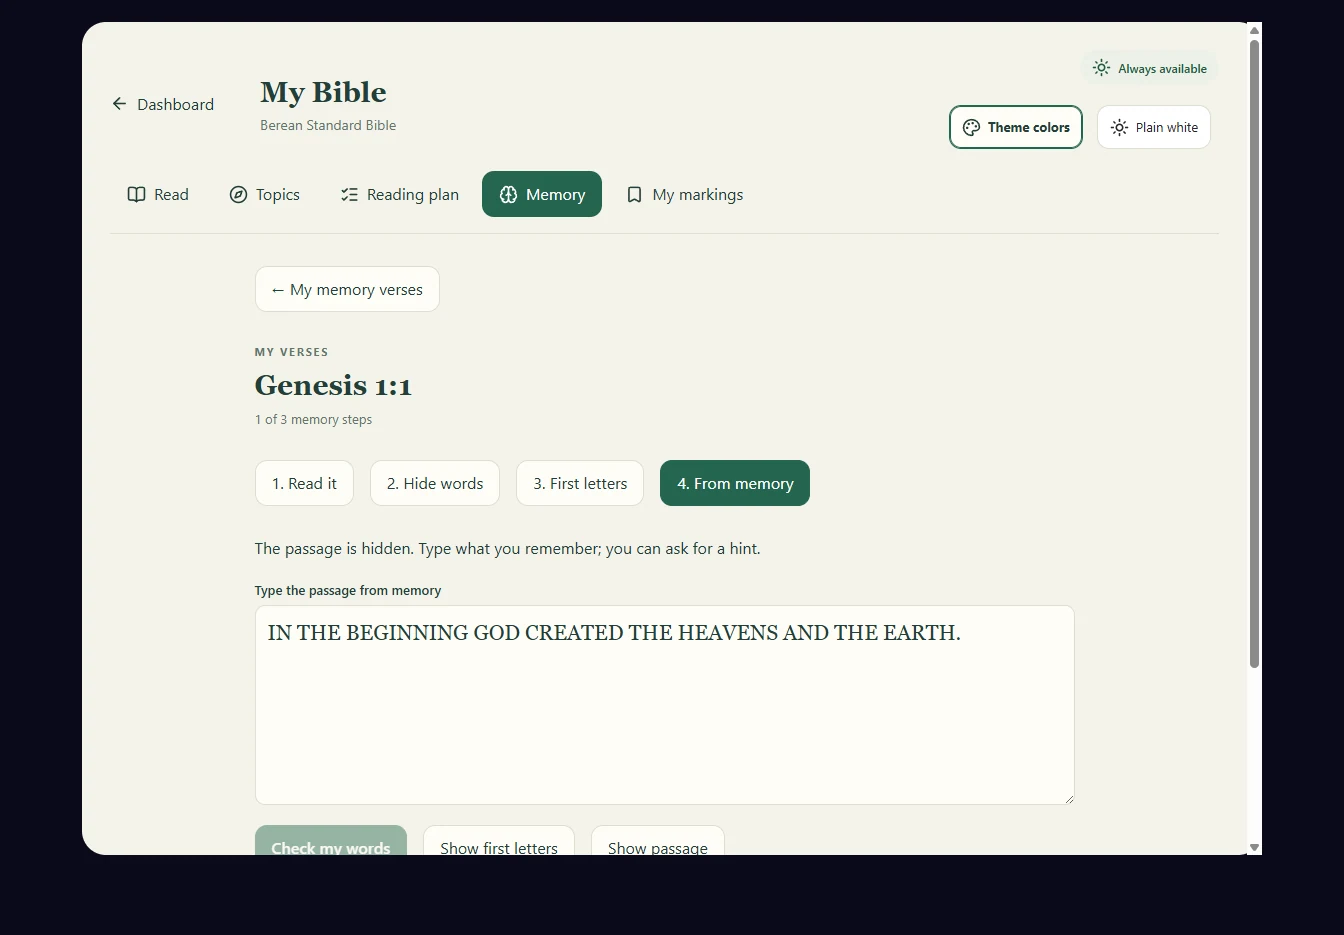Select step 4. From memory

[735, 483]
